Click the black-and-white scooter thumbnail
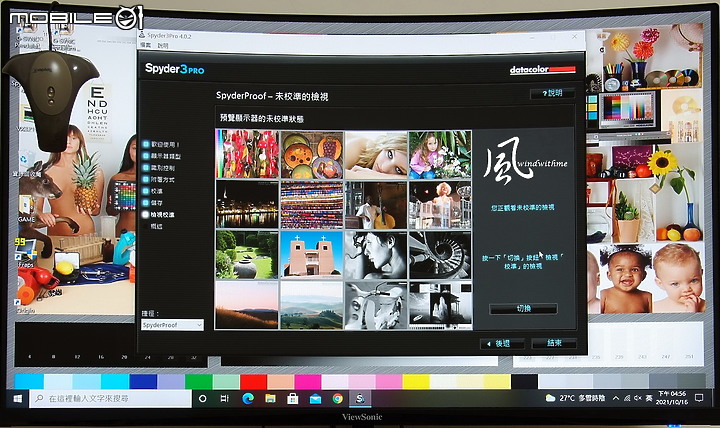This screenshot has height=428, width=720. [x=376, y=305]
